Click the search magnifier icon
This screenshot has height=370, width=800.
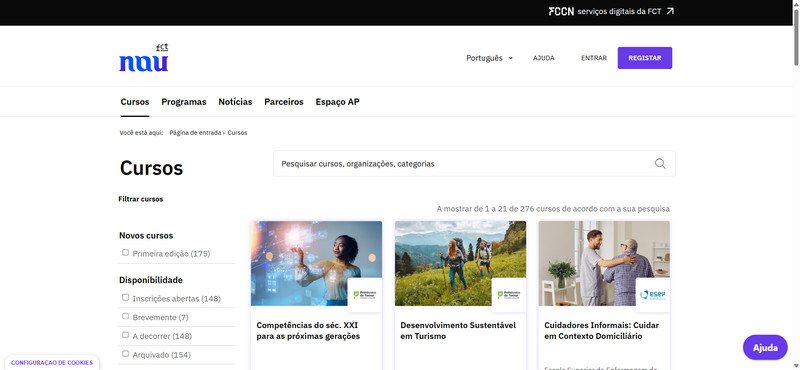coord(660,164)
